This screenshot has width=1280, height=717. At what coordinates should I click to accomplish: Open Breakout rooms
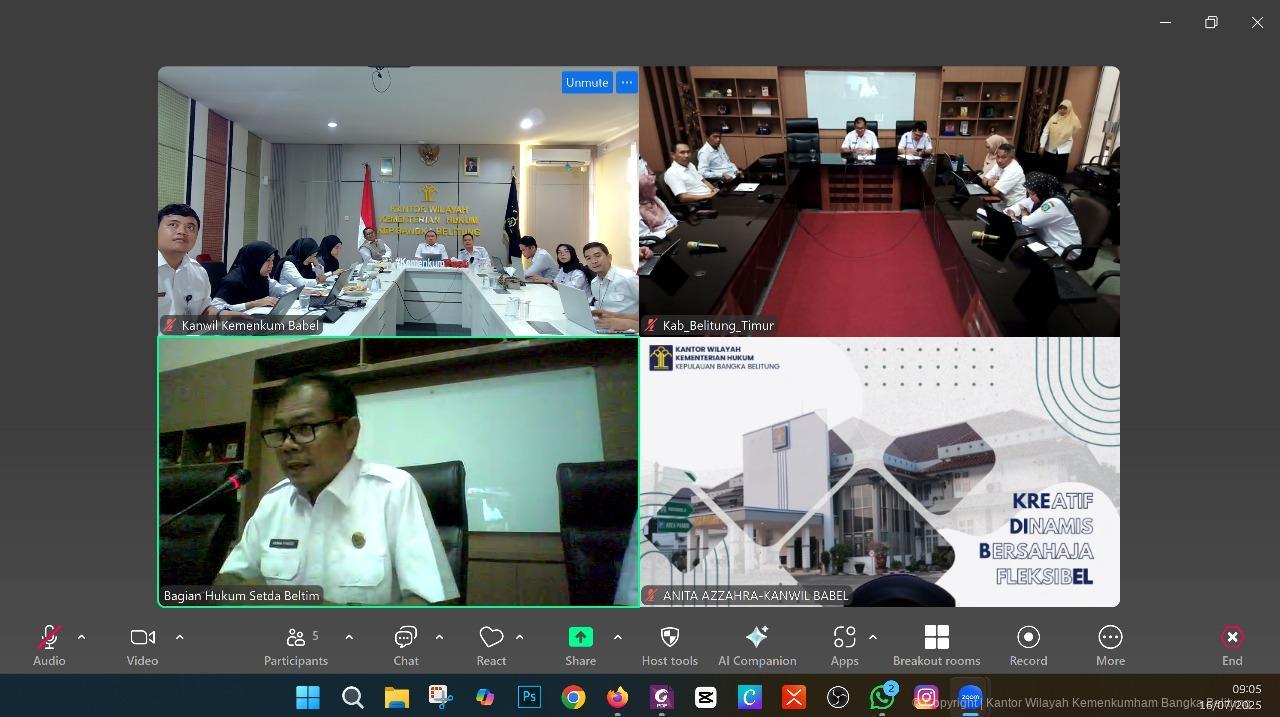pos(936,638)
